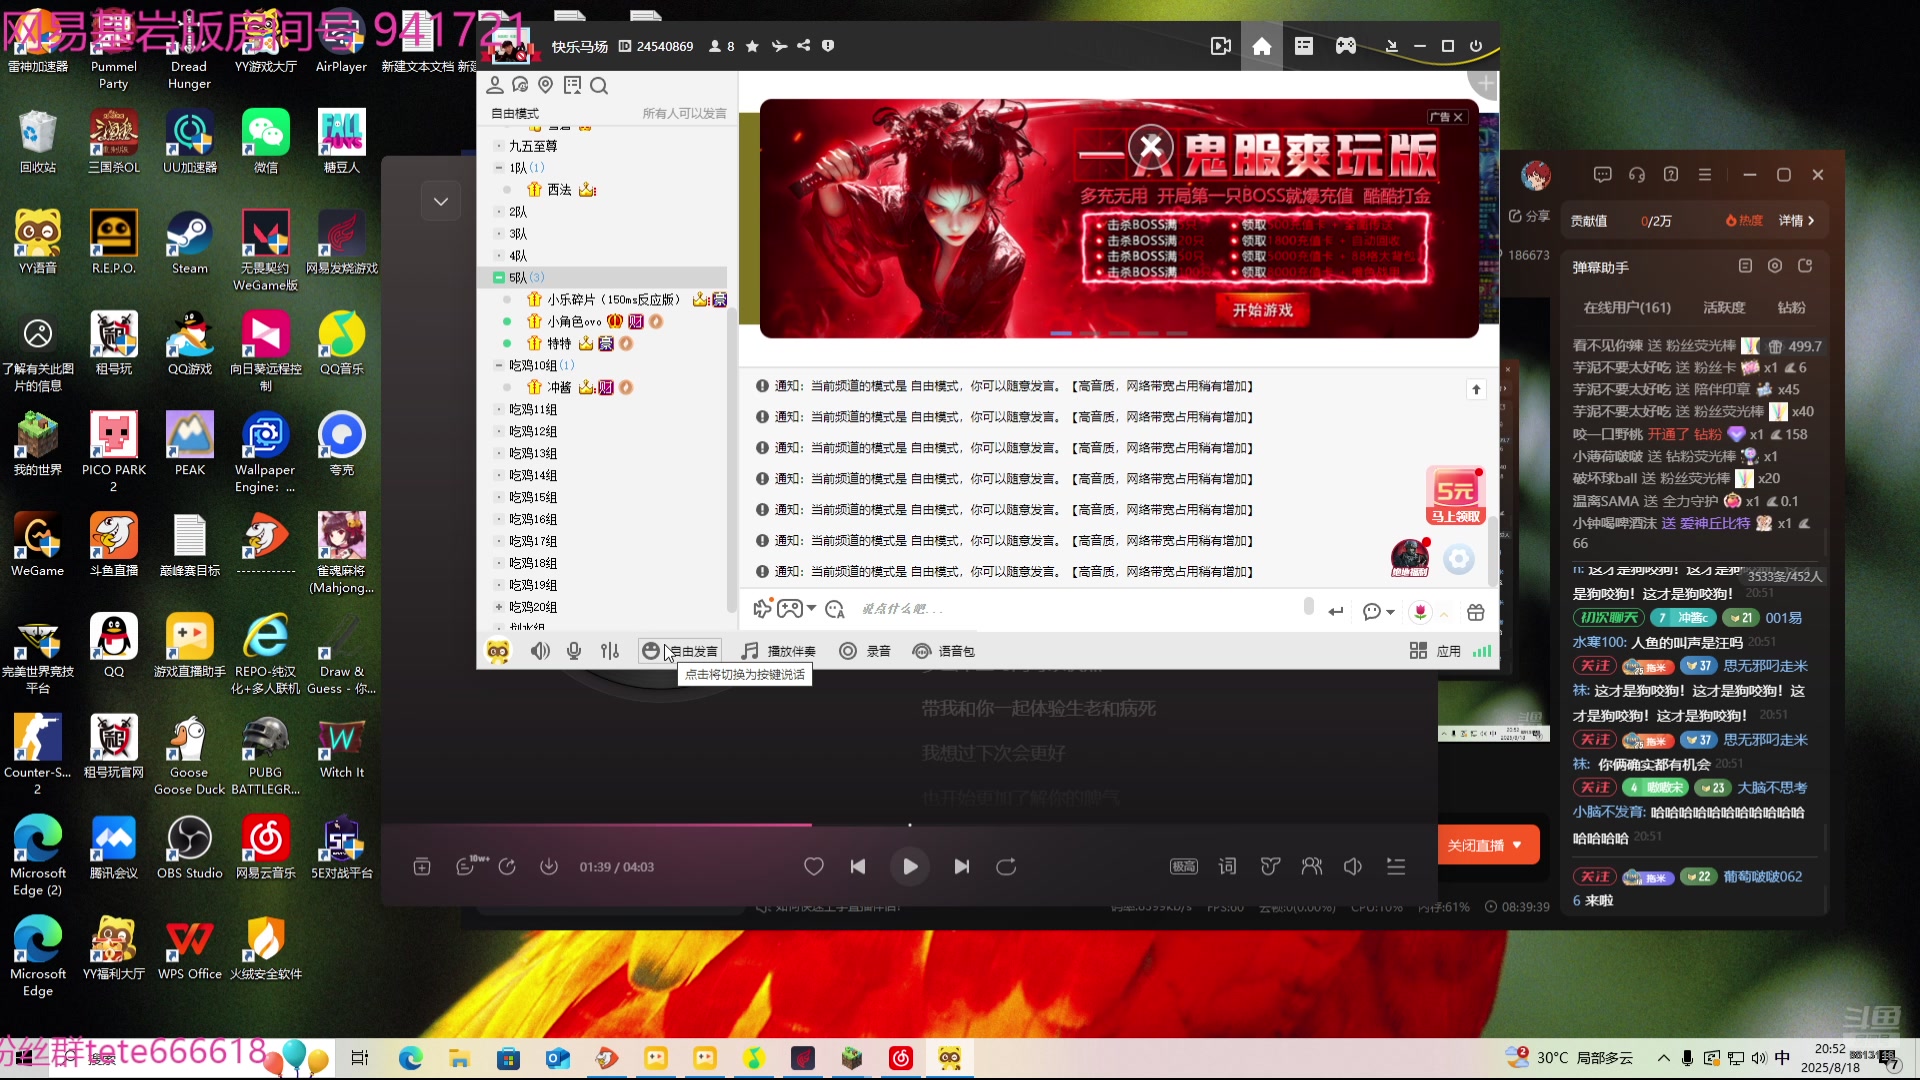This screenshot has height=1080, width=1920.
Task: Collapse 吃鸡10组 channel node
Action: pos(498,366)
